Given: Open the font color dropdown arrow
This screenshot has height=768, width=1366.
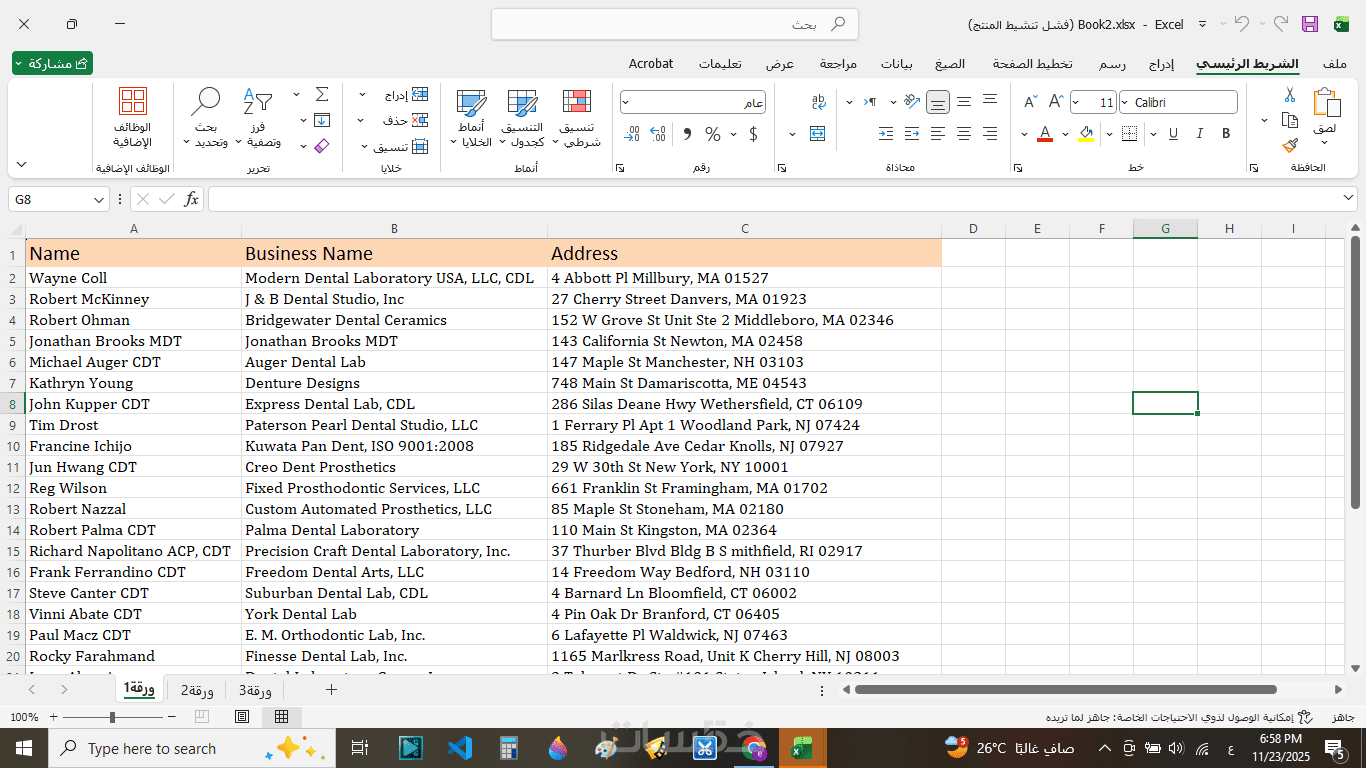Looking at the screenshot, I should coord(1024,134).
